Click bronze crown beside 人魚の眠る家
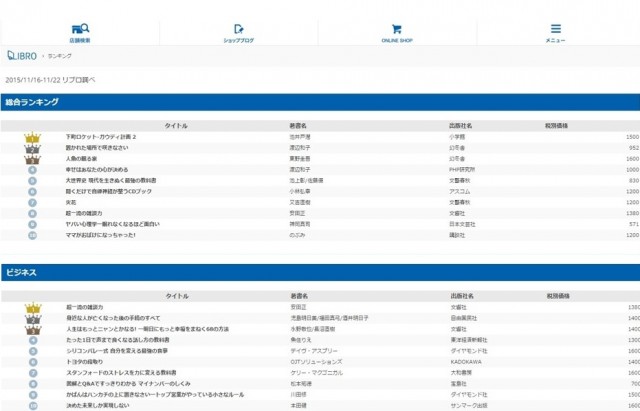640x411 pixels. coord(32,158)
